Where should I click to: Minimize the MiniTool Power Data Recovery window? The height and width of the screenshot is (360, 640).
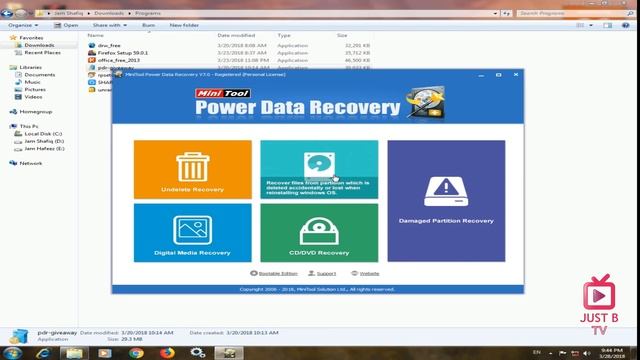tap(481, 75)
